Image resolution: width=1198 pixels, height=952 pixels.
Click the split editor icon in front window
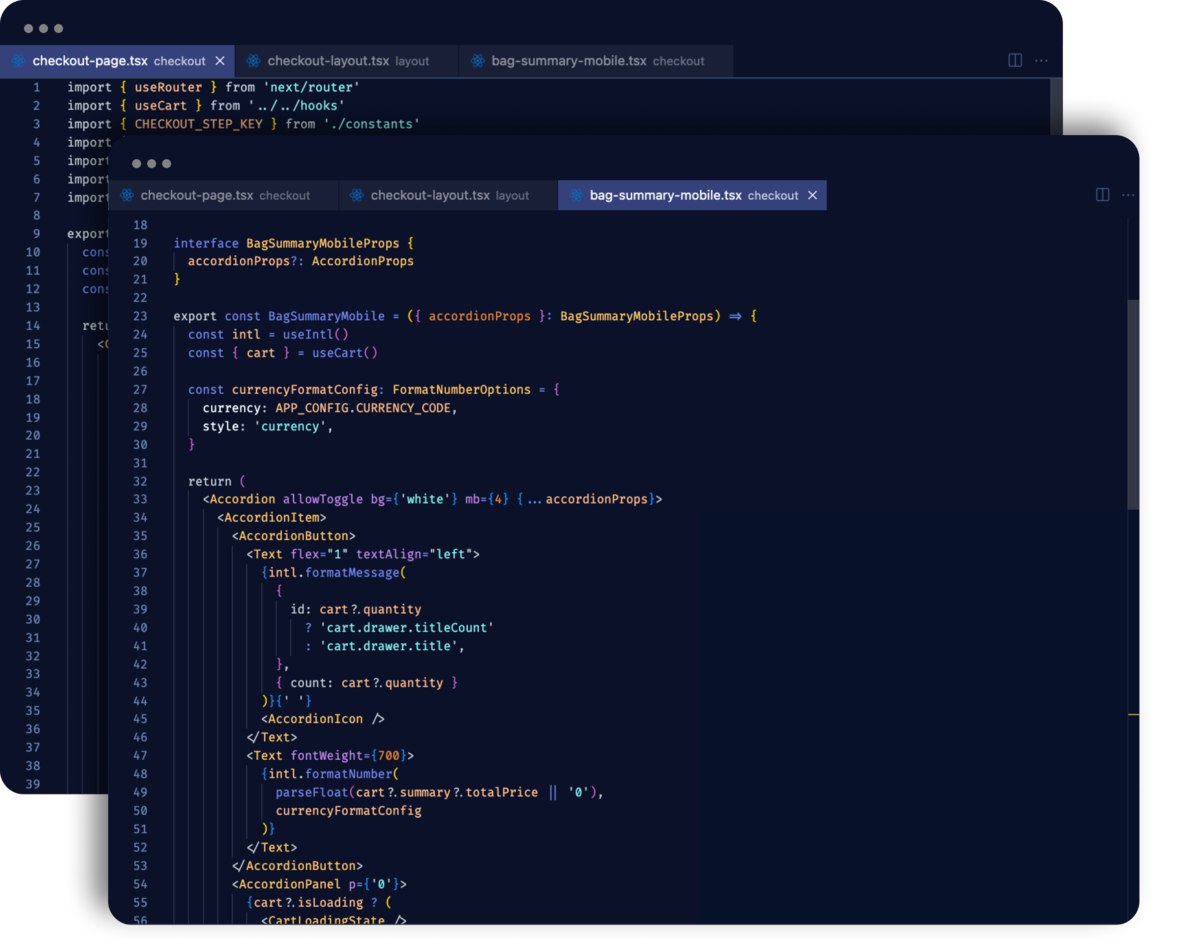coord(1101,194)
